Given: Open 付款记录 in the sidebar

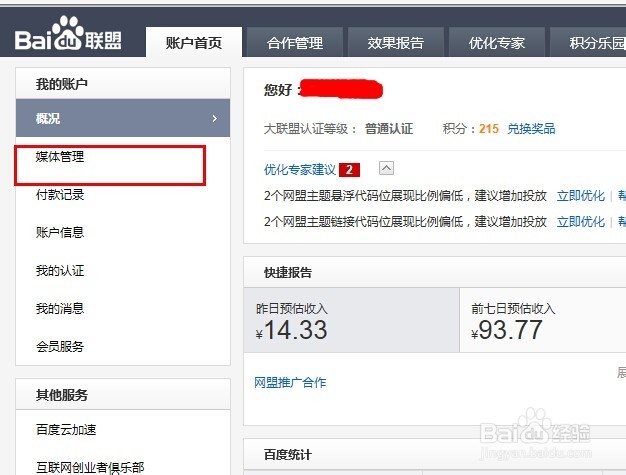Looking at the screenshot, I should (60, 194).
